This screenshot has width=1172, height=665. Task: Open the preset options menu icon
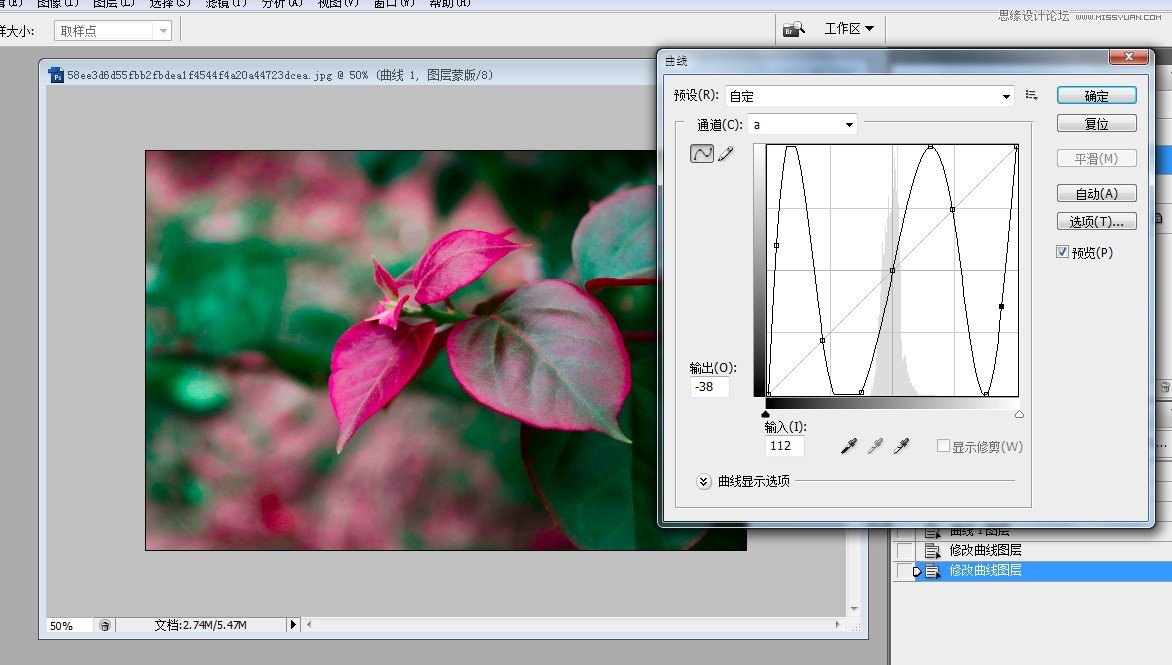[x=1031, y=95]
